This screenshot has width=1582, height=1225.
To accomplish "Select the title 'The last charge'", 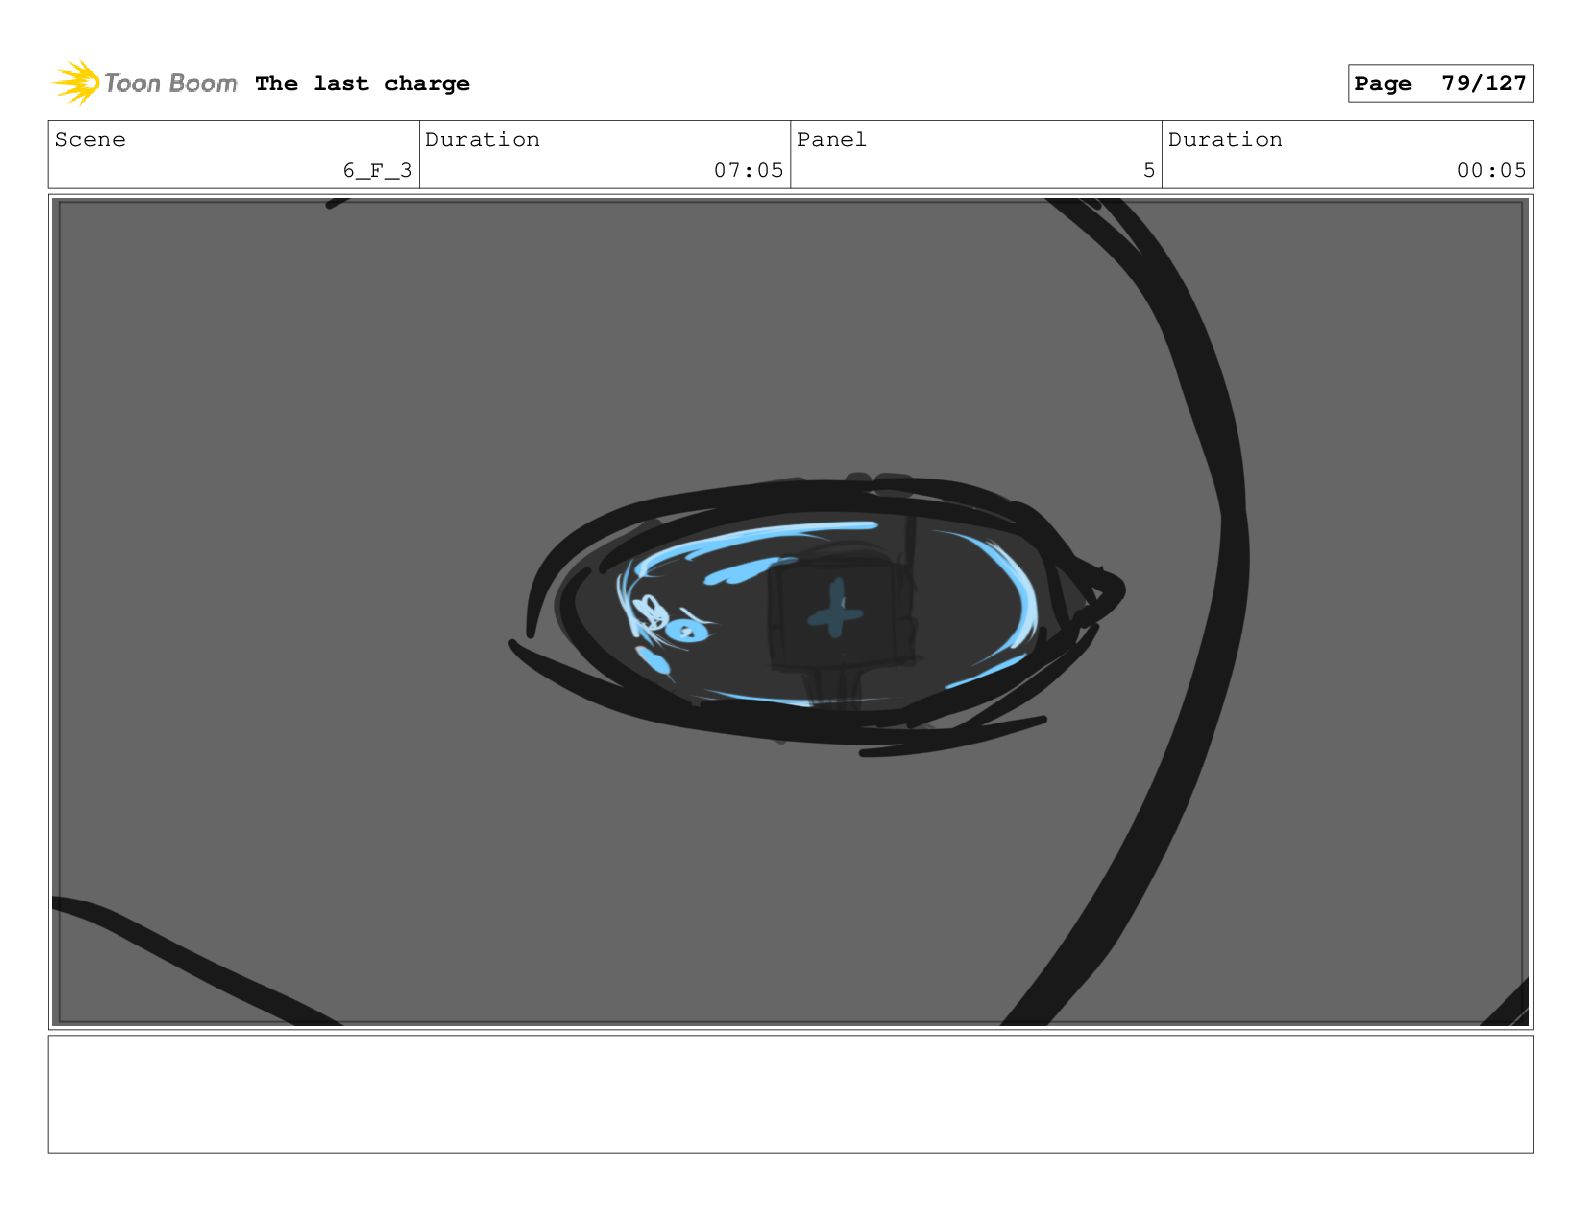I will tap(362, 84).
